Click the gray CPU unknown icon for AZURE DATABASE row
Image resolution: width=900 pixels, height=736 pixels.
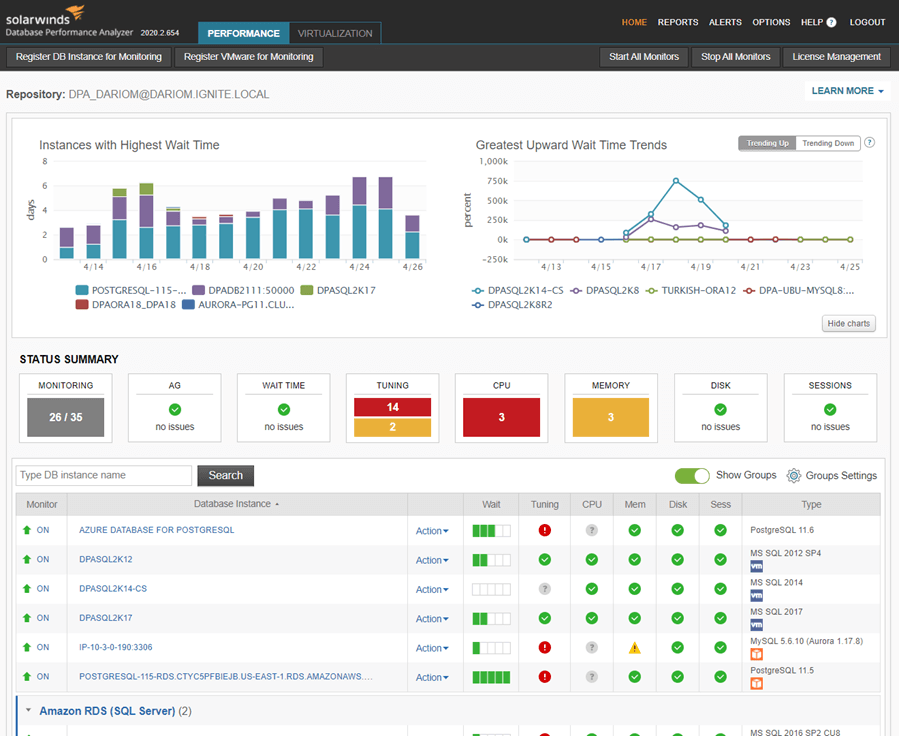(x=592, y=530)
